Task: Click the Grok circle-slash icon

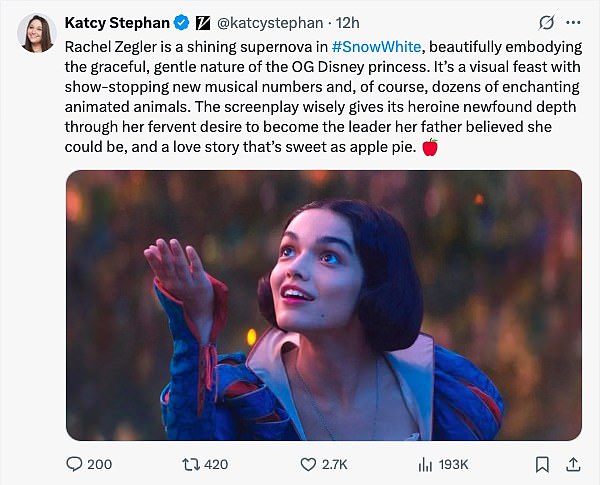Action: 547,22
